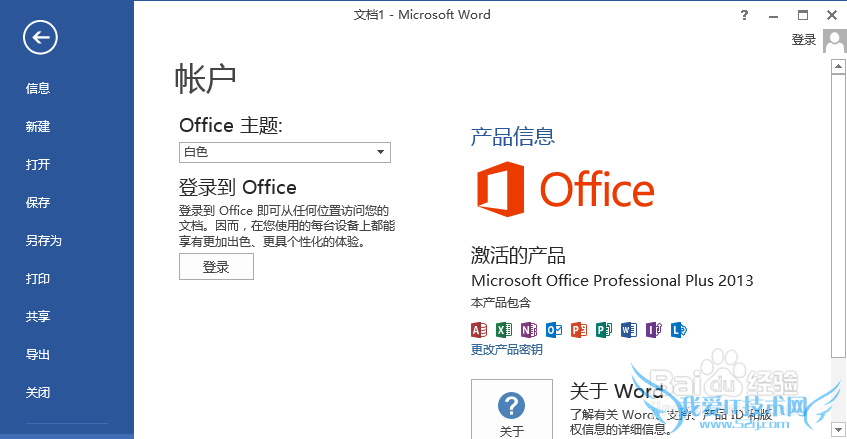This screenshot has height=439, width=847.
Task: Open 另存为 from the sidebar
Action: pos(44,240)
